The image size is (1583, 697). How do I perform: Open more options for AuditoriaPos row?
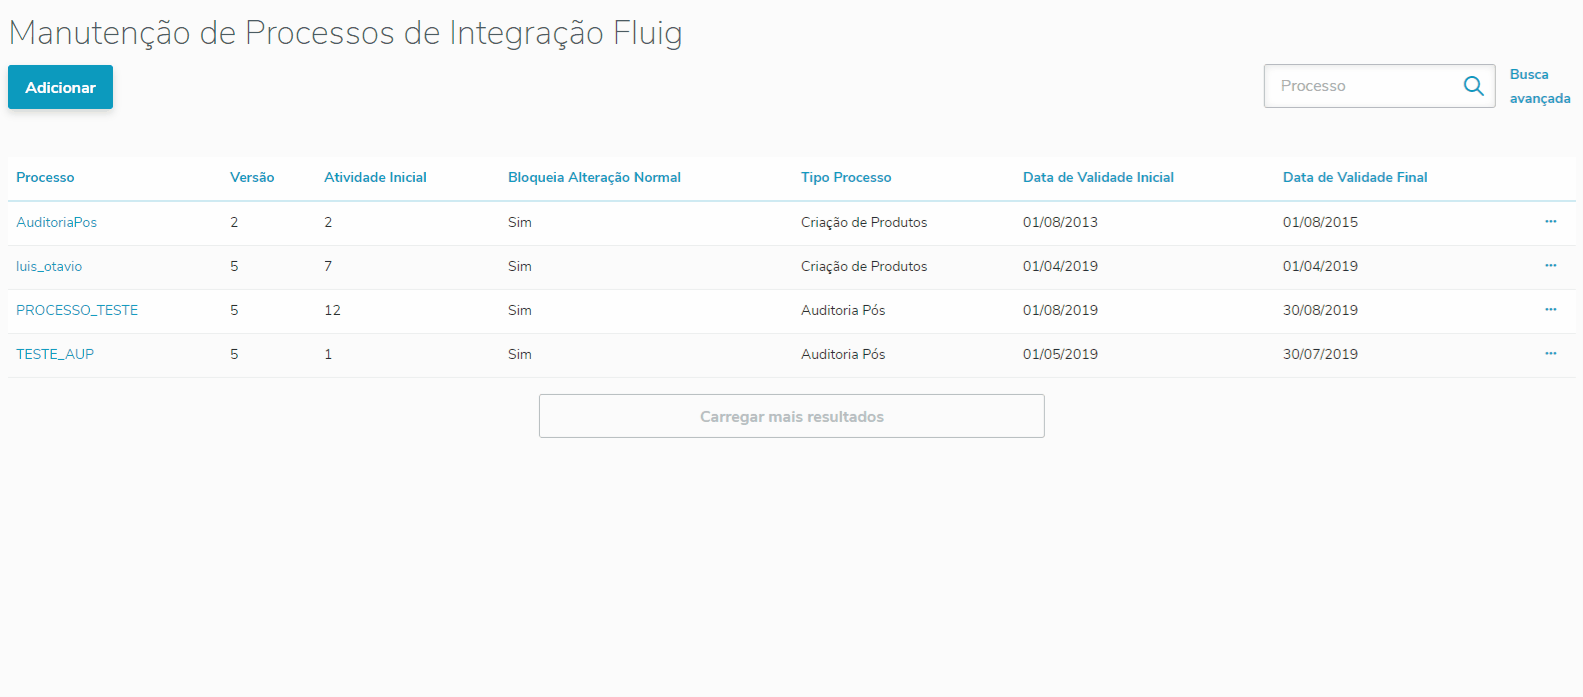point(1550,222)
